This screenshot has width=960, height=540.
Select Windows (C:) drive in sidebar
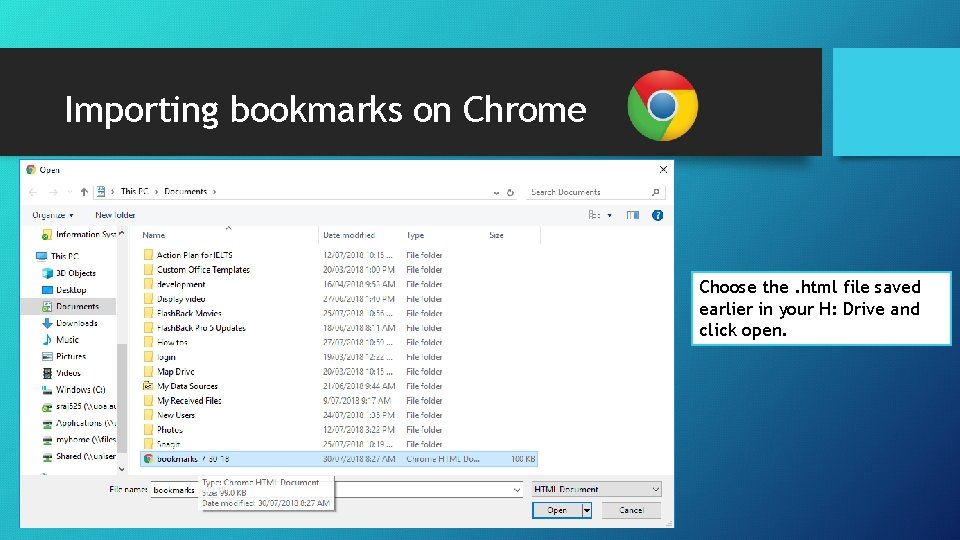[x=80, y=389]
